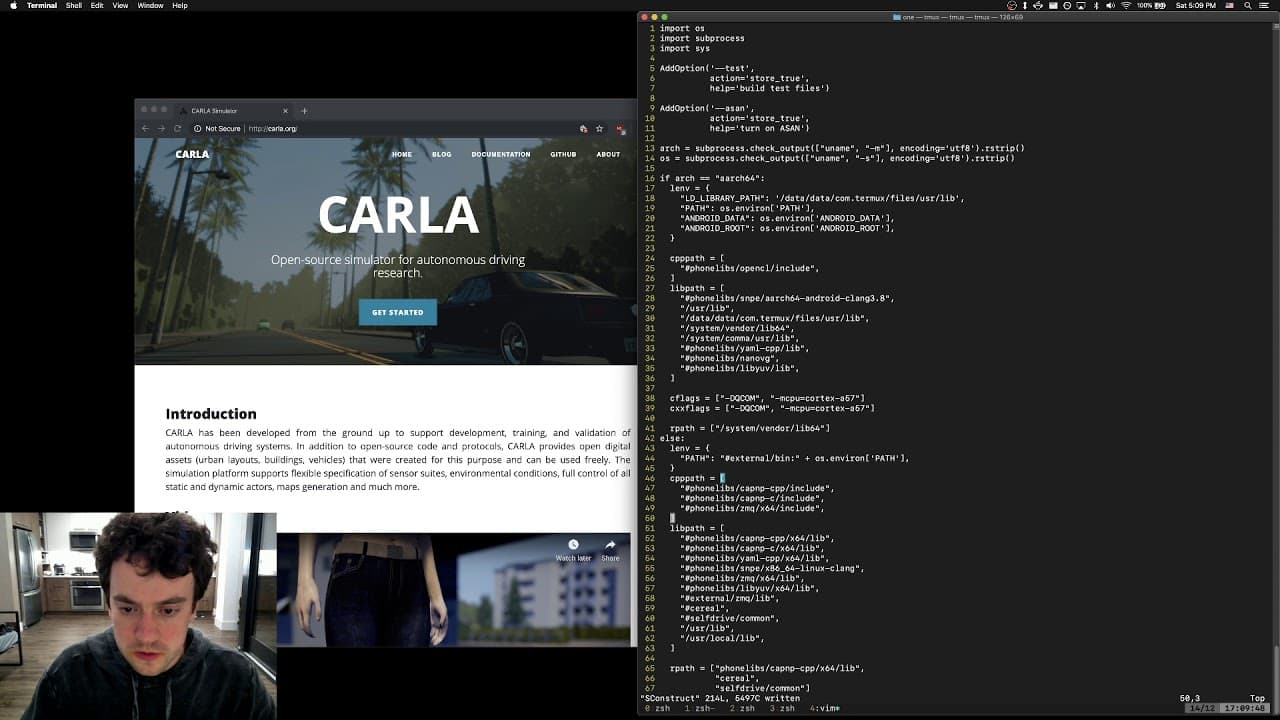Open the red extension icon in browser toolbar
The height and width of the screenshot is (720, 1280).
click(x=621, y=129)
